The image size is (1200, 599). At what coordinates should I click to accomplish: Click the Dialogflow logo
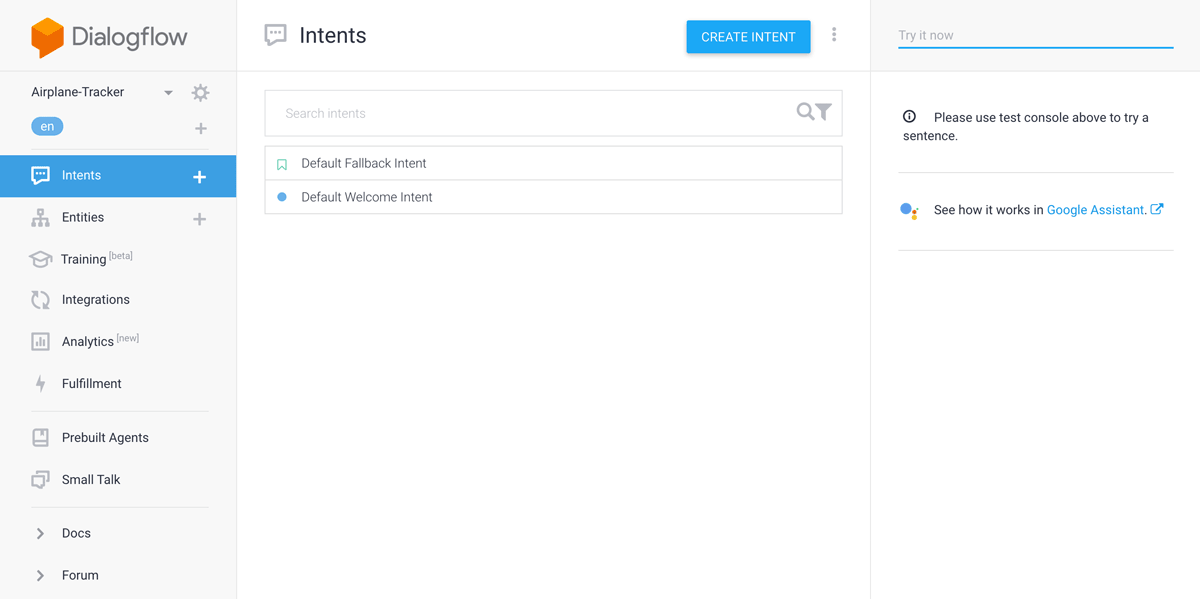point(109,38)
